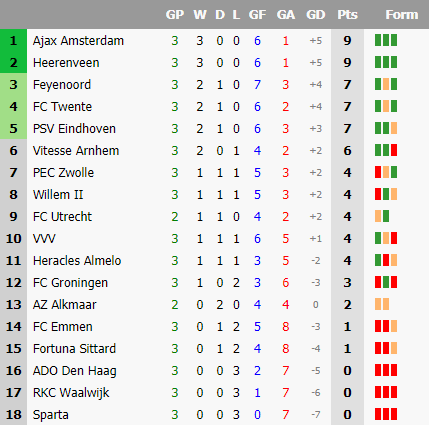This screenshot has width=429, height=425.
Task: Open the PSV Eindhoven team name
Action: (74, 129)
